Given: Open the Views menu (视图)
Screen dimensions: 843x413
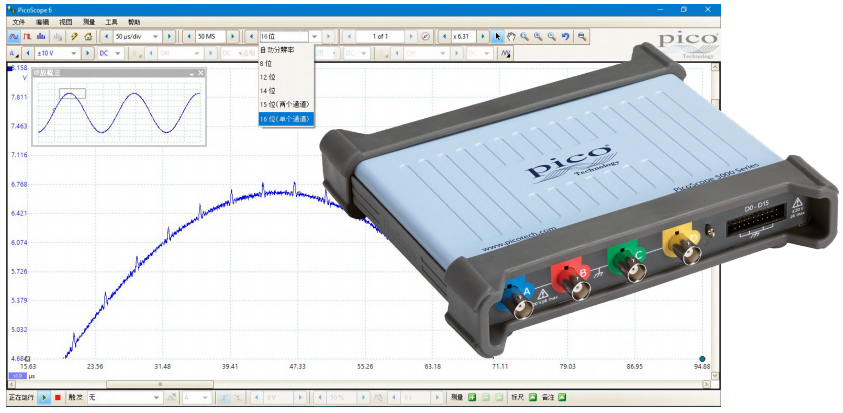Looking at the screenshot, I should point(65,22).
